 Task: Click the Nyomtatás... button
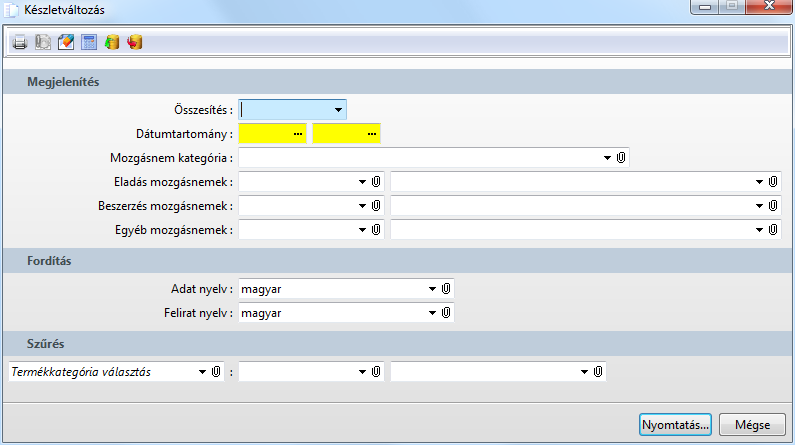[675, 425]
